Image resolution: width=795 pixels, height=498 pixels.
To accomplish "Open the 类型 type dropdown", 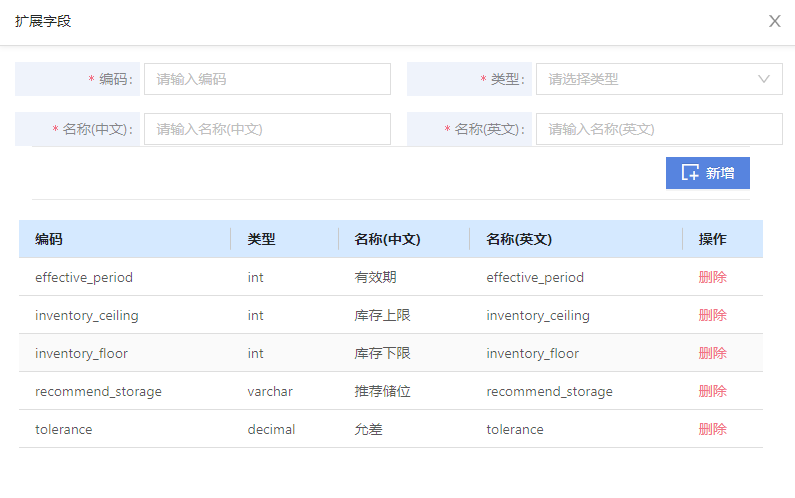I will coord(659,79).
